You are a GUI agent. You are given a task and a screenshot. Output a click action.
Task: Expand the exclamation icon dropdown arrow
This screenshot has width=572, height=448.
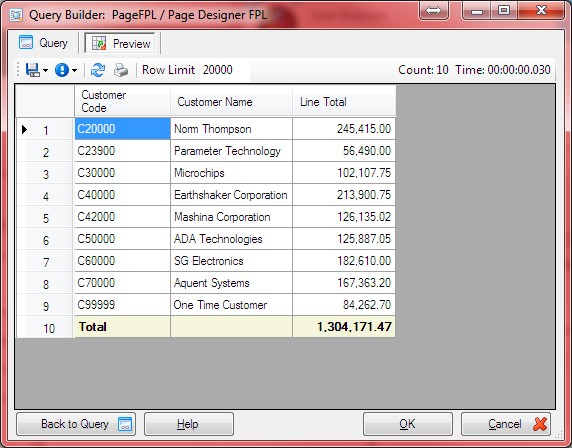coord(74,70)
